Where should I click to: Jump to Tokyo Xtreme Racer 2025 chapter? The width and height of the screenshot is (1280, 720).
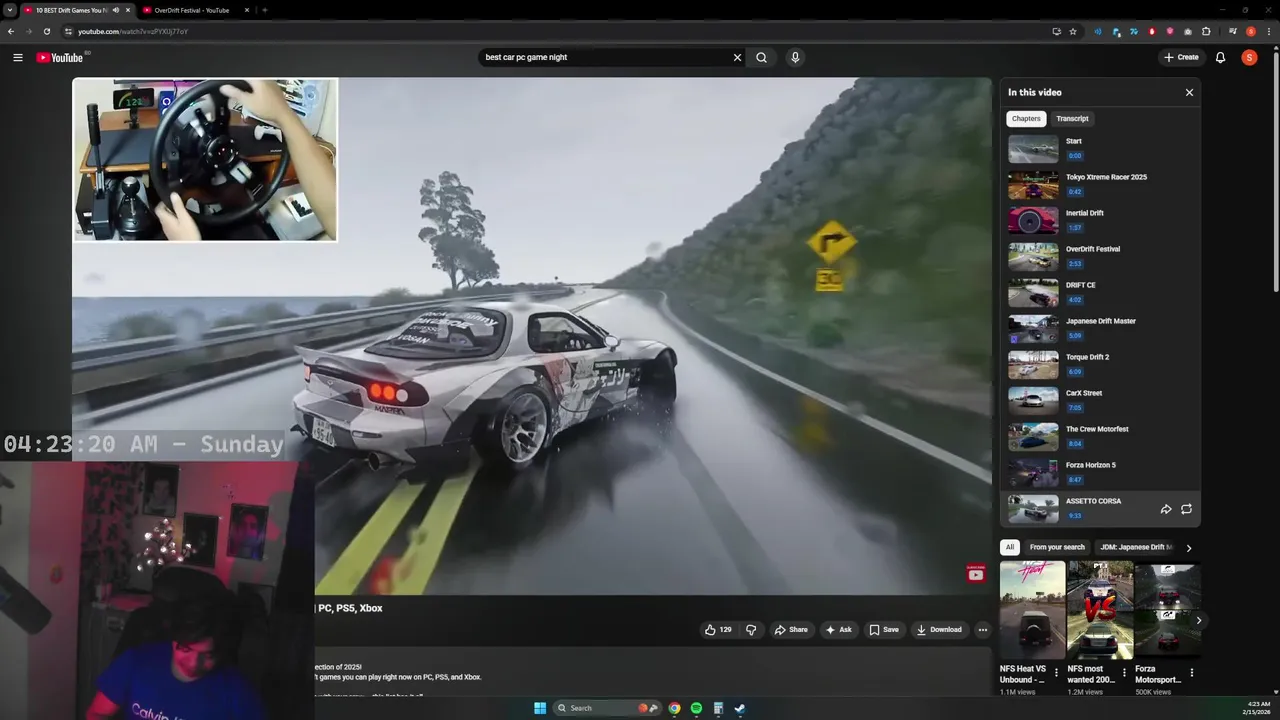[1100, 184]
